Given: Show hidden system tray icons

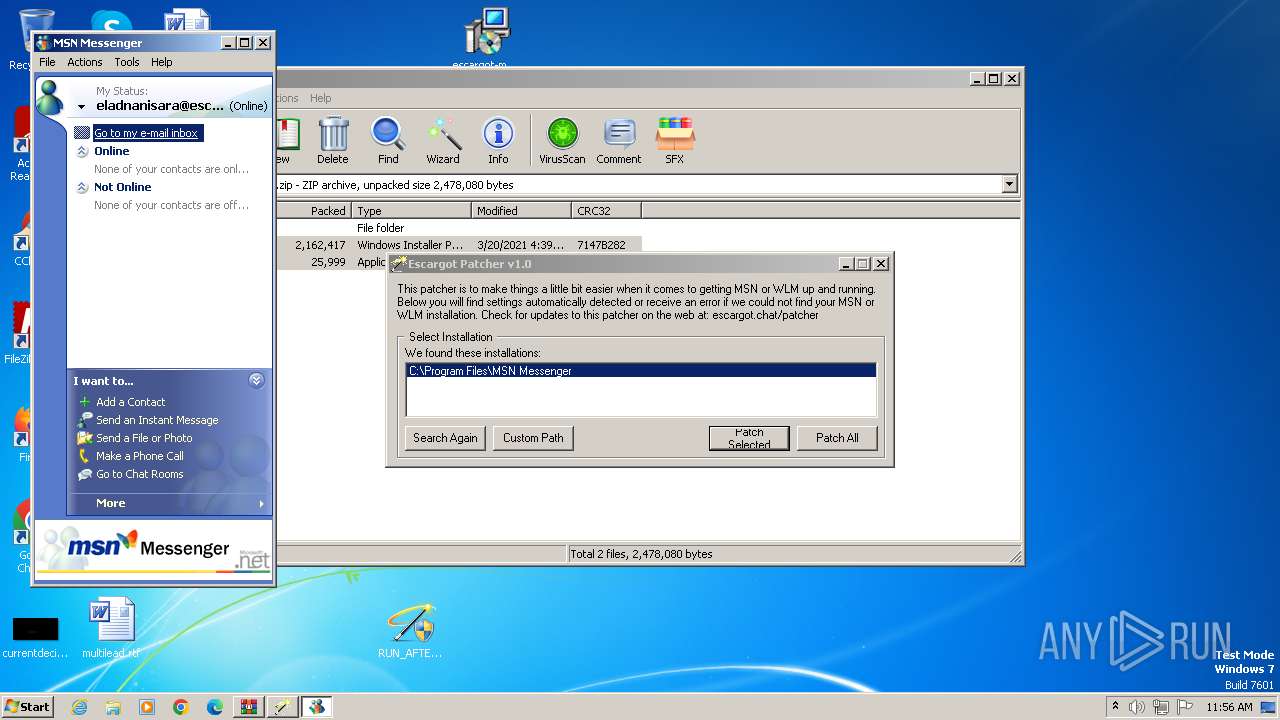Looking at the screenshot, I should point(1116,707).
